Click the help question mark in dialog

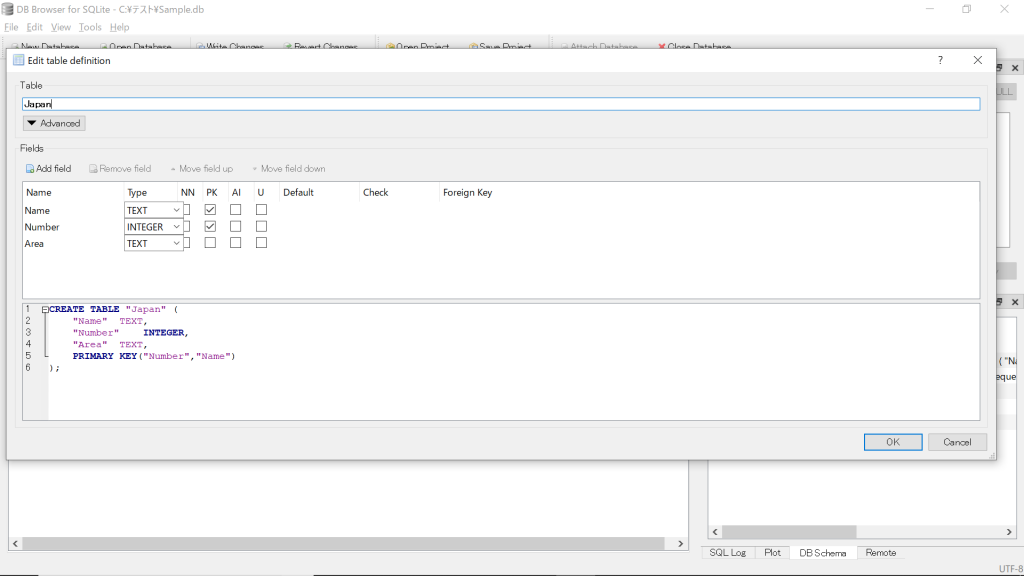[940, 60]
